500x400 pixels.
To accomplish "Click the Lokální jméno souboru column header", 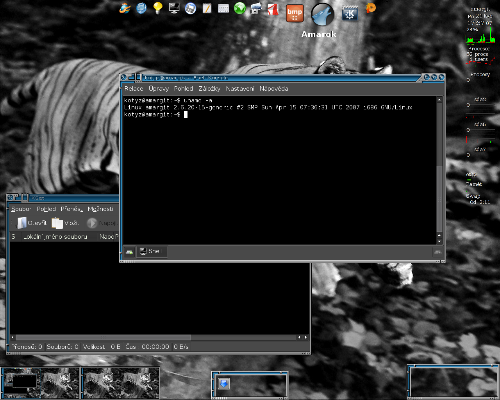I will click(x=55, y=237).
